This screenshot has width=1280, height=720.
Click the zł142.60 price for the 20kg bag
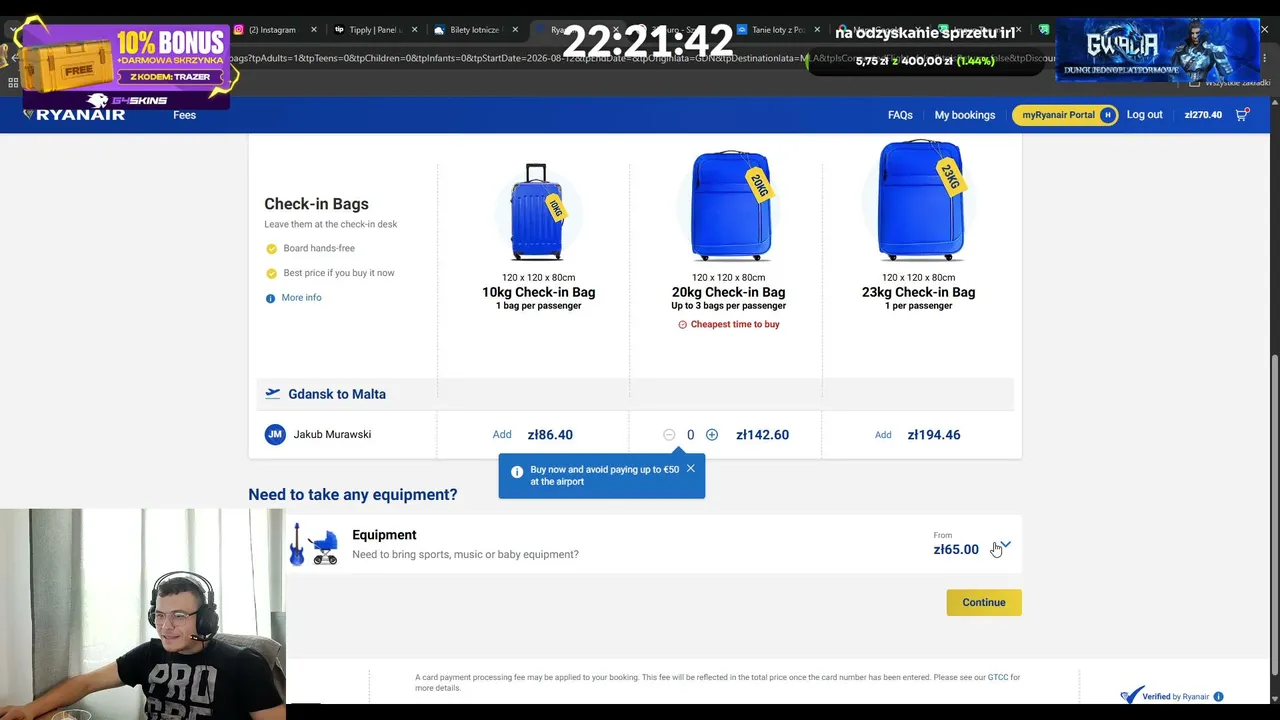762,435
